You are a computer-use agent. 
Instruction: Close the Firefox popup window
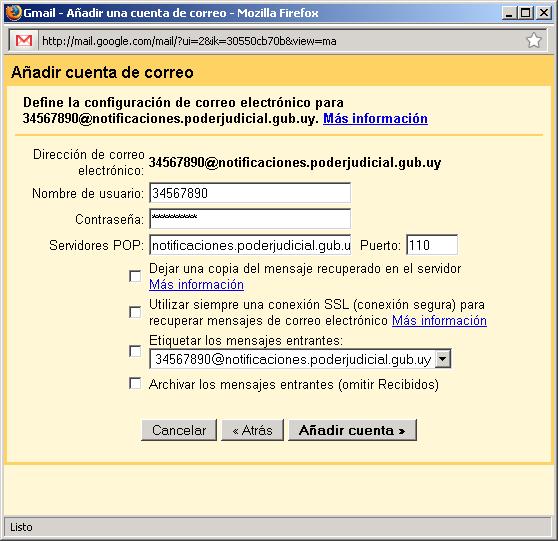tap(544, 13)
